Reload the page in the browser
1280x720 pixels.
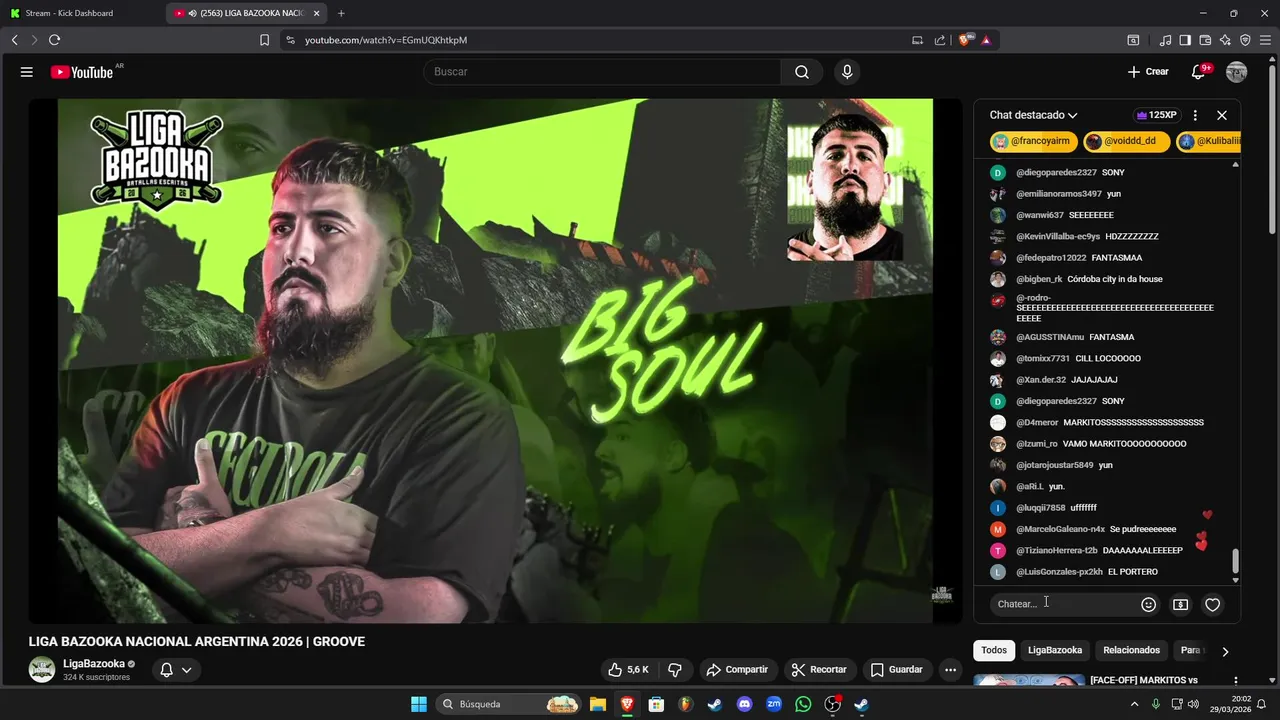coord(54,40)
